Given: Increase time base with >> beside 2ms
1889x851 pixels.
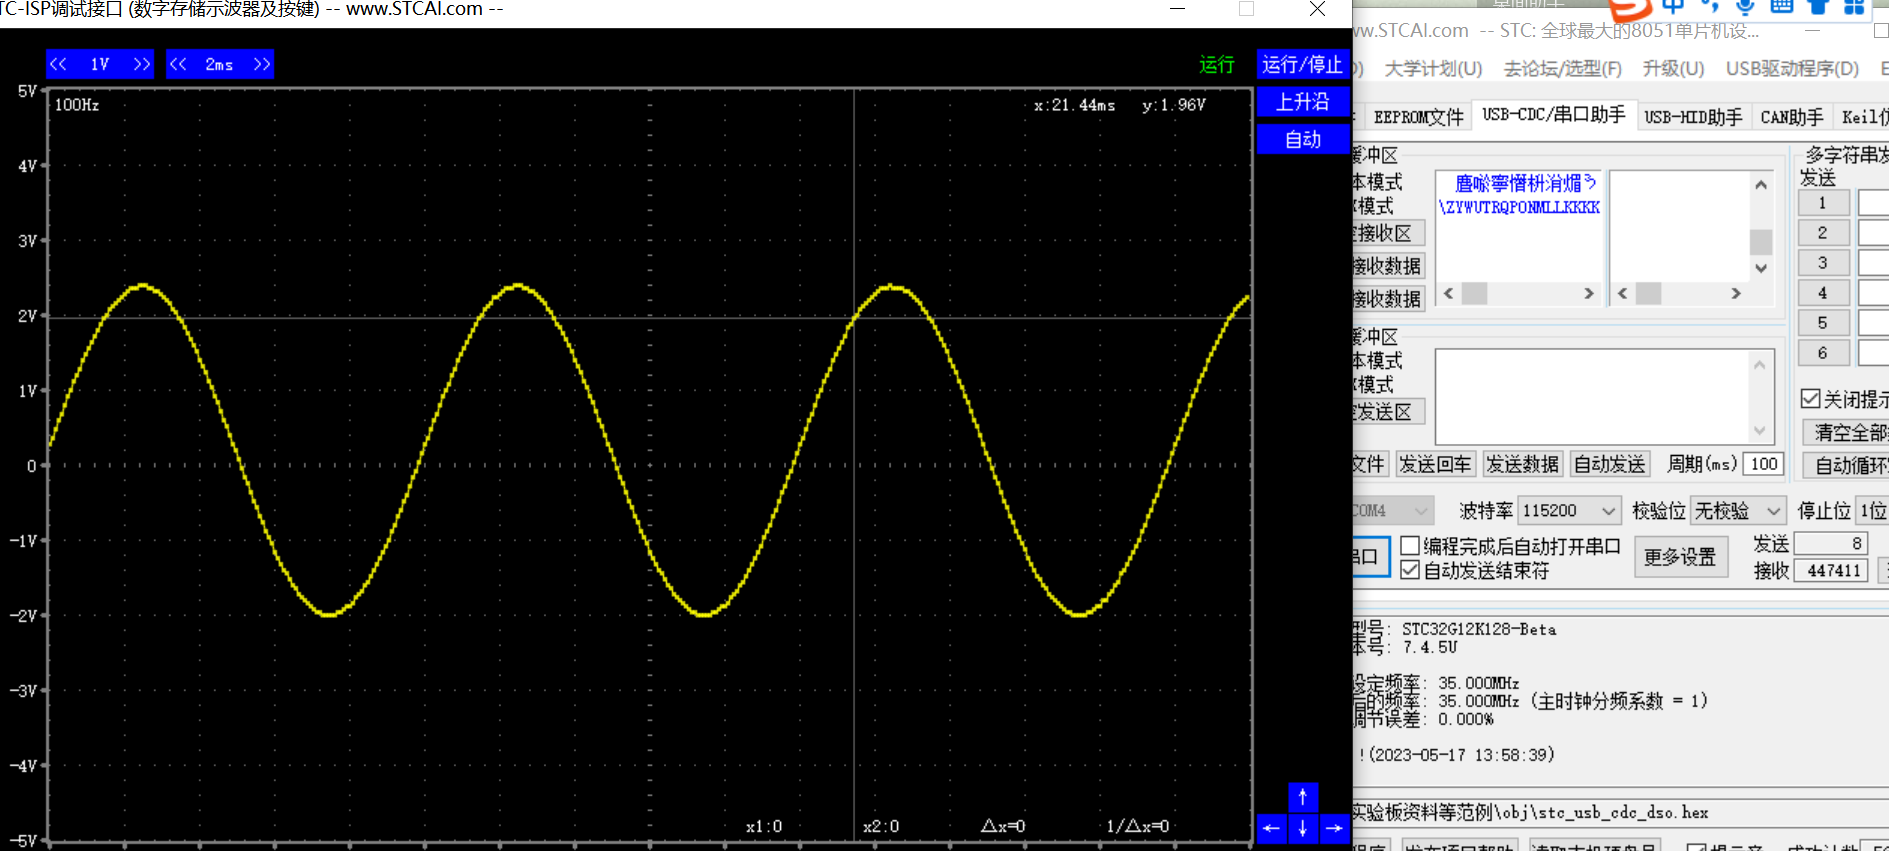Looking at the screenshot, I should 261,64.
